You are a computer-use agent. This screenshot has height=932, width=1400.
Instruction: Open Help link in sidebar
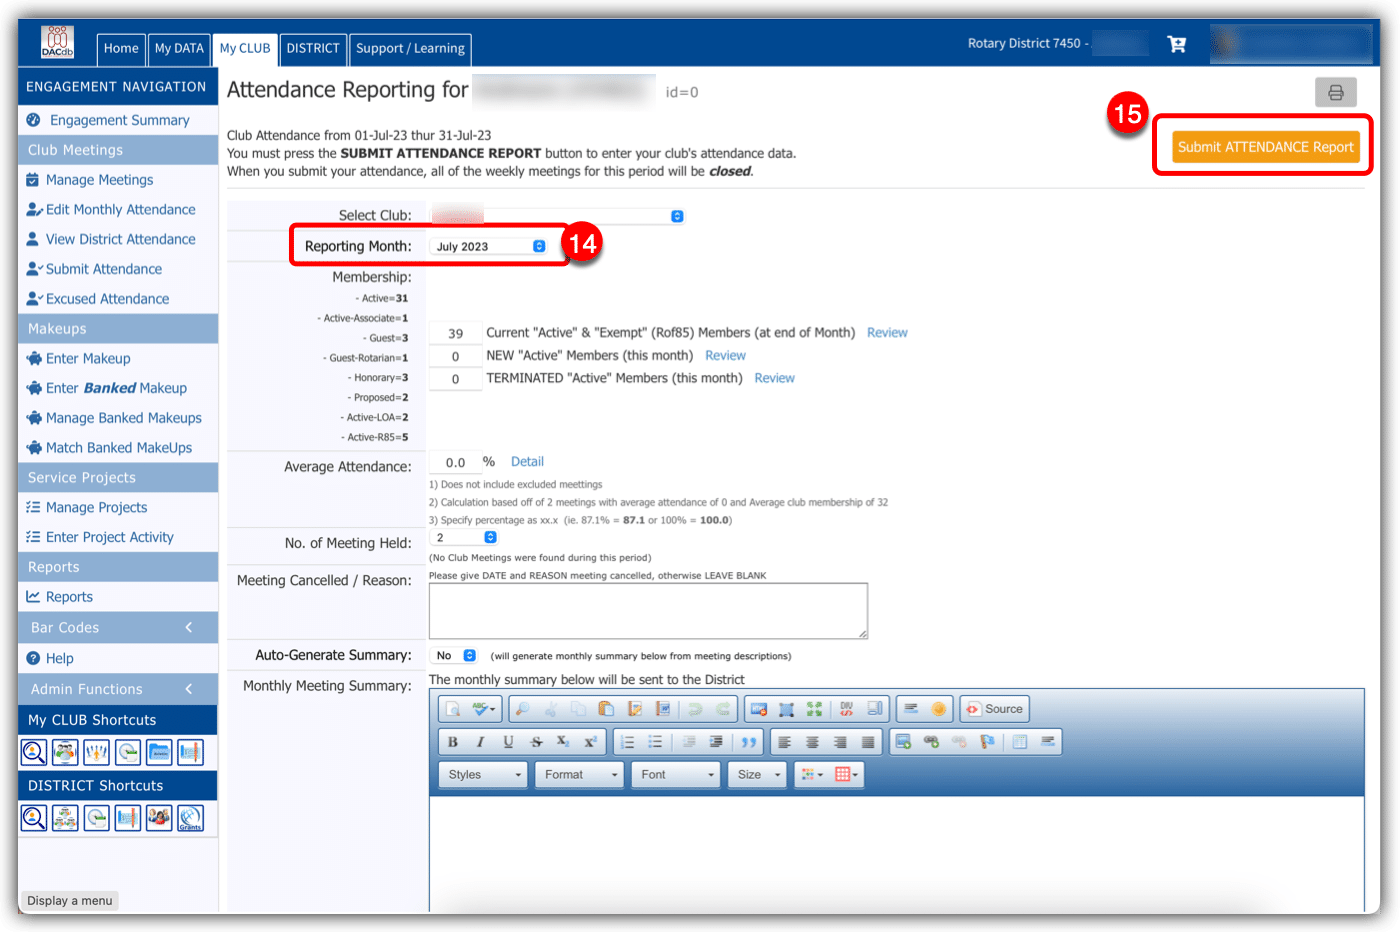(x=59, y=659)
